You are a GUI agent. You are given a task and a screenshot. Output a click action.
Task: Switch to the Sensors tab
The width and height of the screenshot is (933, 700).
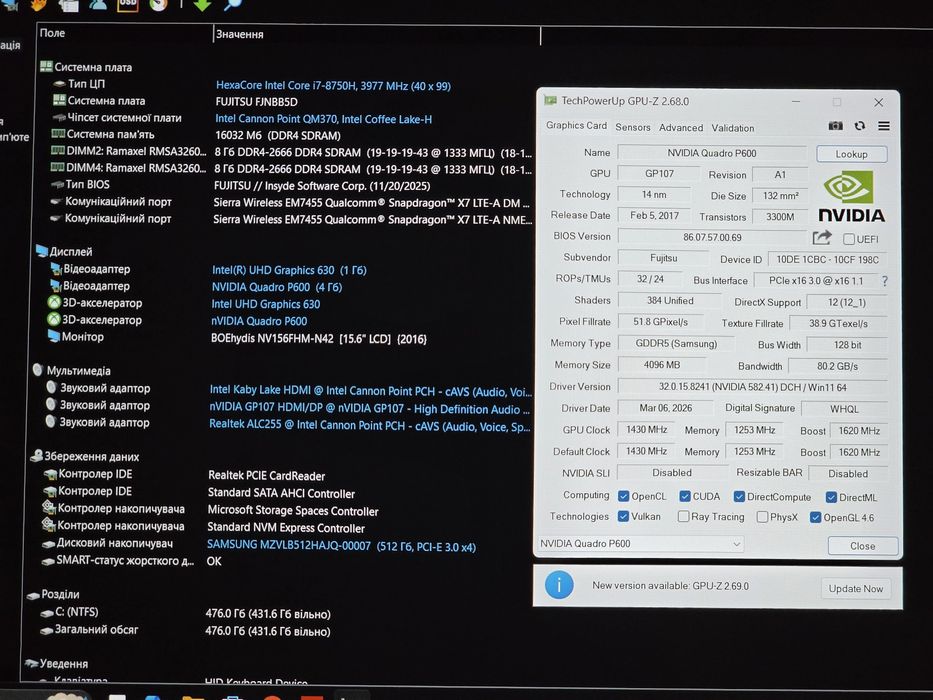[633, 127]
